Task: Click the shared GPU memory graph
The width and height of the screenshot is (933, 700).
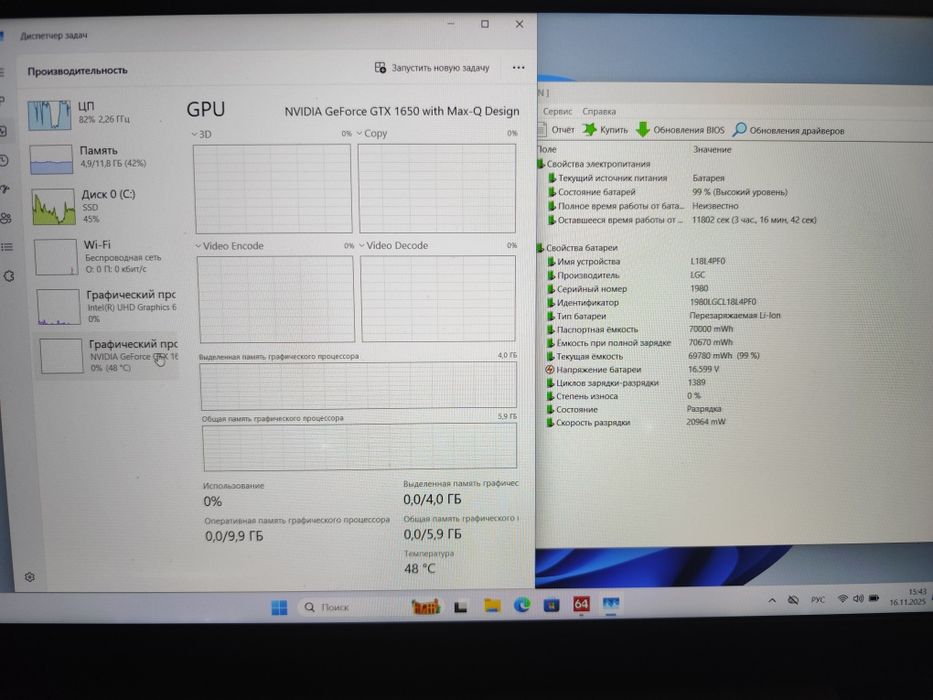Action: tap(359, 446)
